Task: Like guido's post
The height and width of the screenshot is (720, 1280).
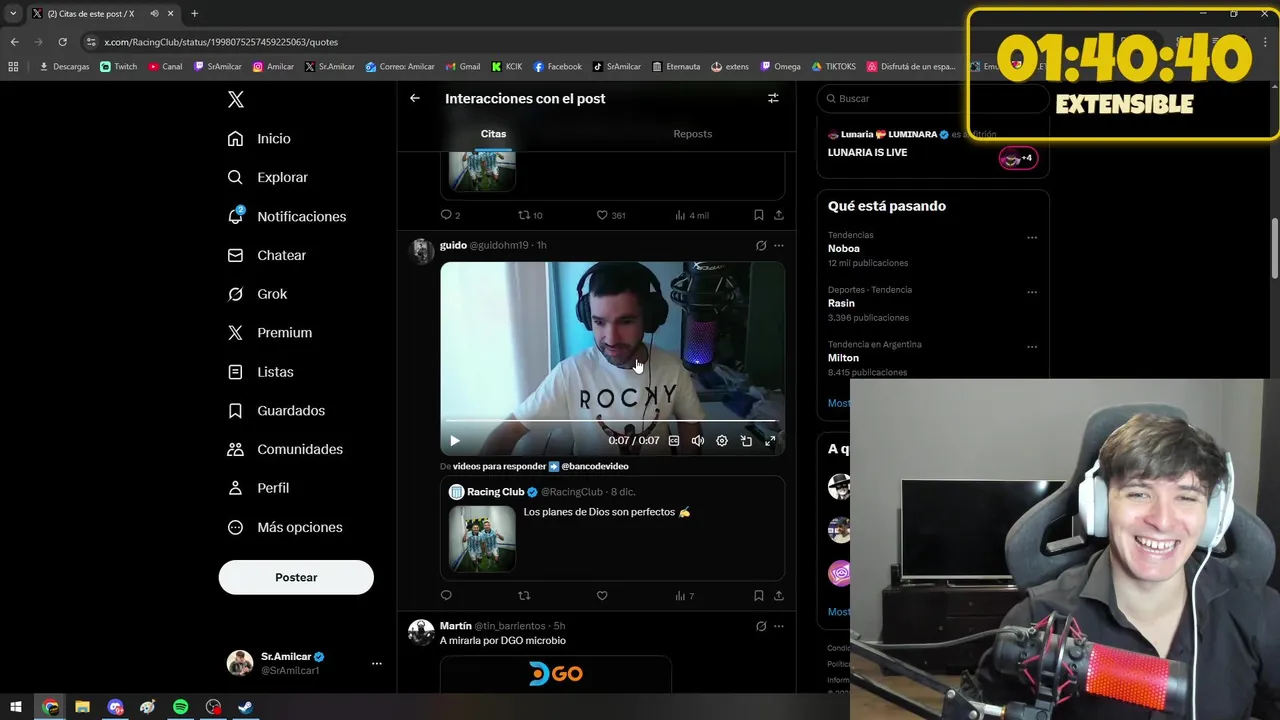Action: click(x=602, y=596)
